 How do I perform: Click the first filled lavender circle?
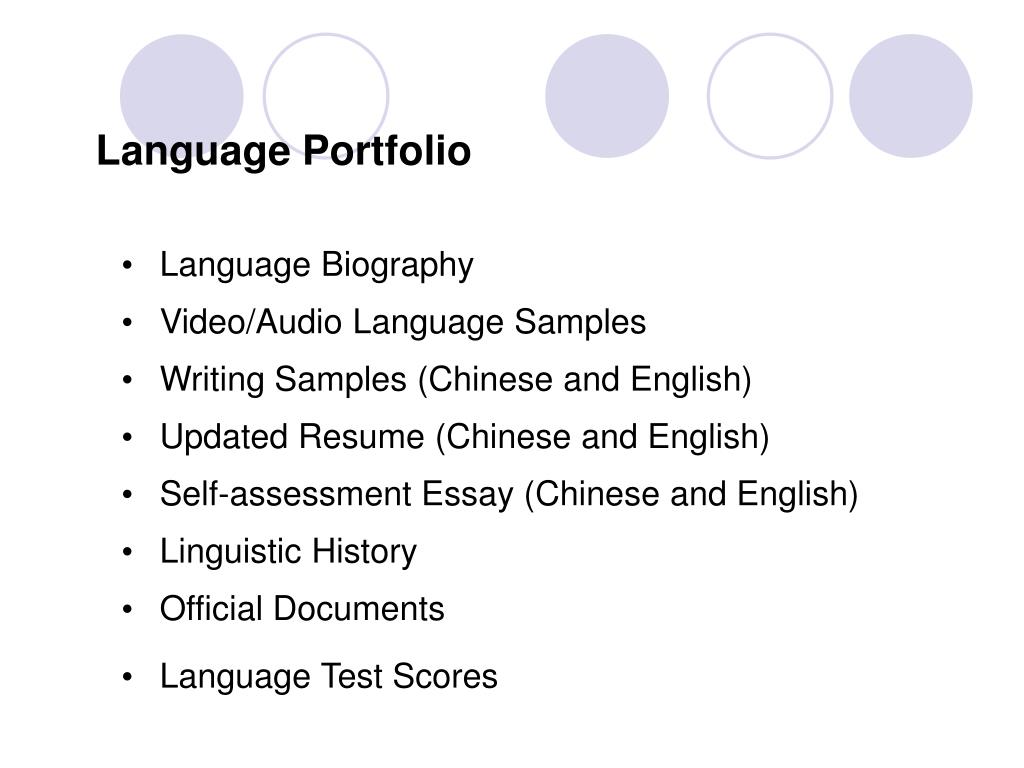tap(182, 96)
